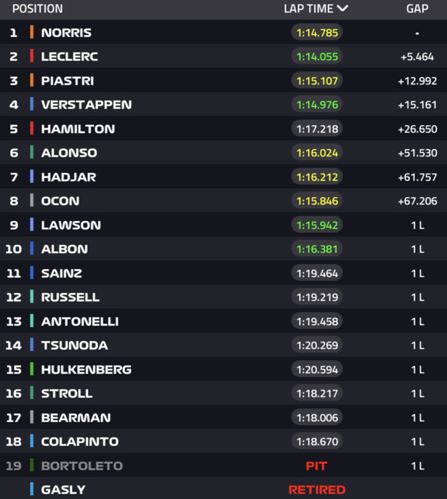
Task: Select TSUNODA row in position 14
Action: (x=223, y=345)
